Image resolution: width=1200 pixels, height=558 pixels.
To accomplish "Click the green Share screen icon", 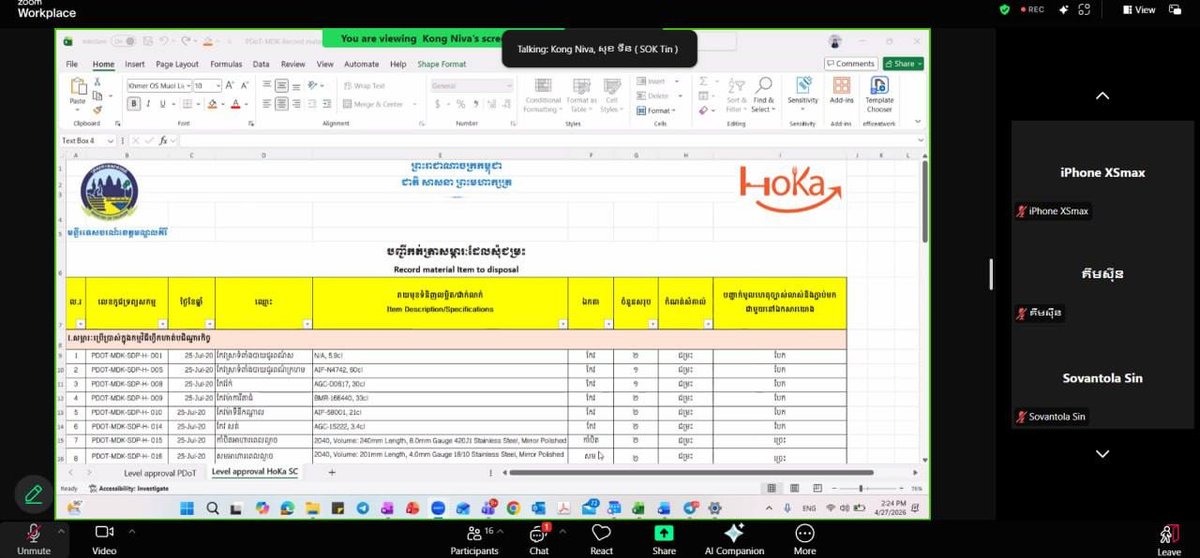I will 664,533.
